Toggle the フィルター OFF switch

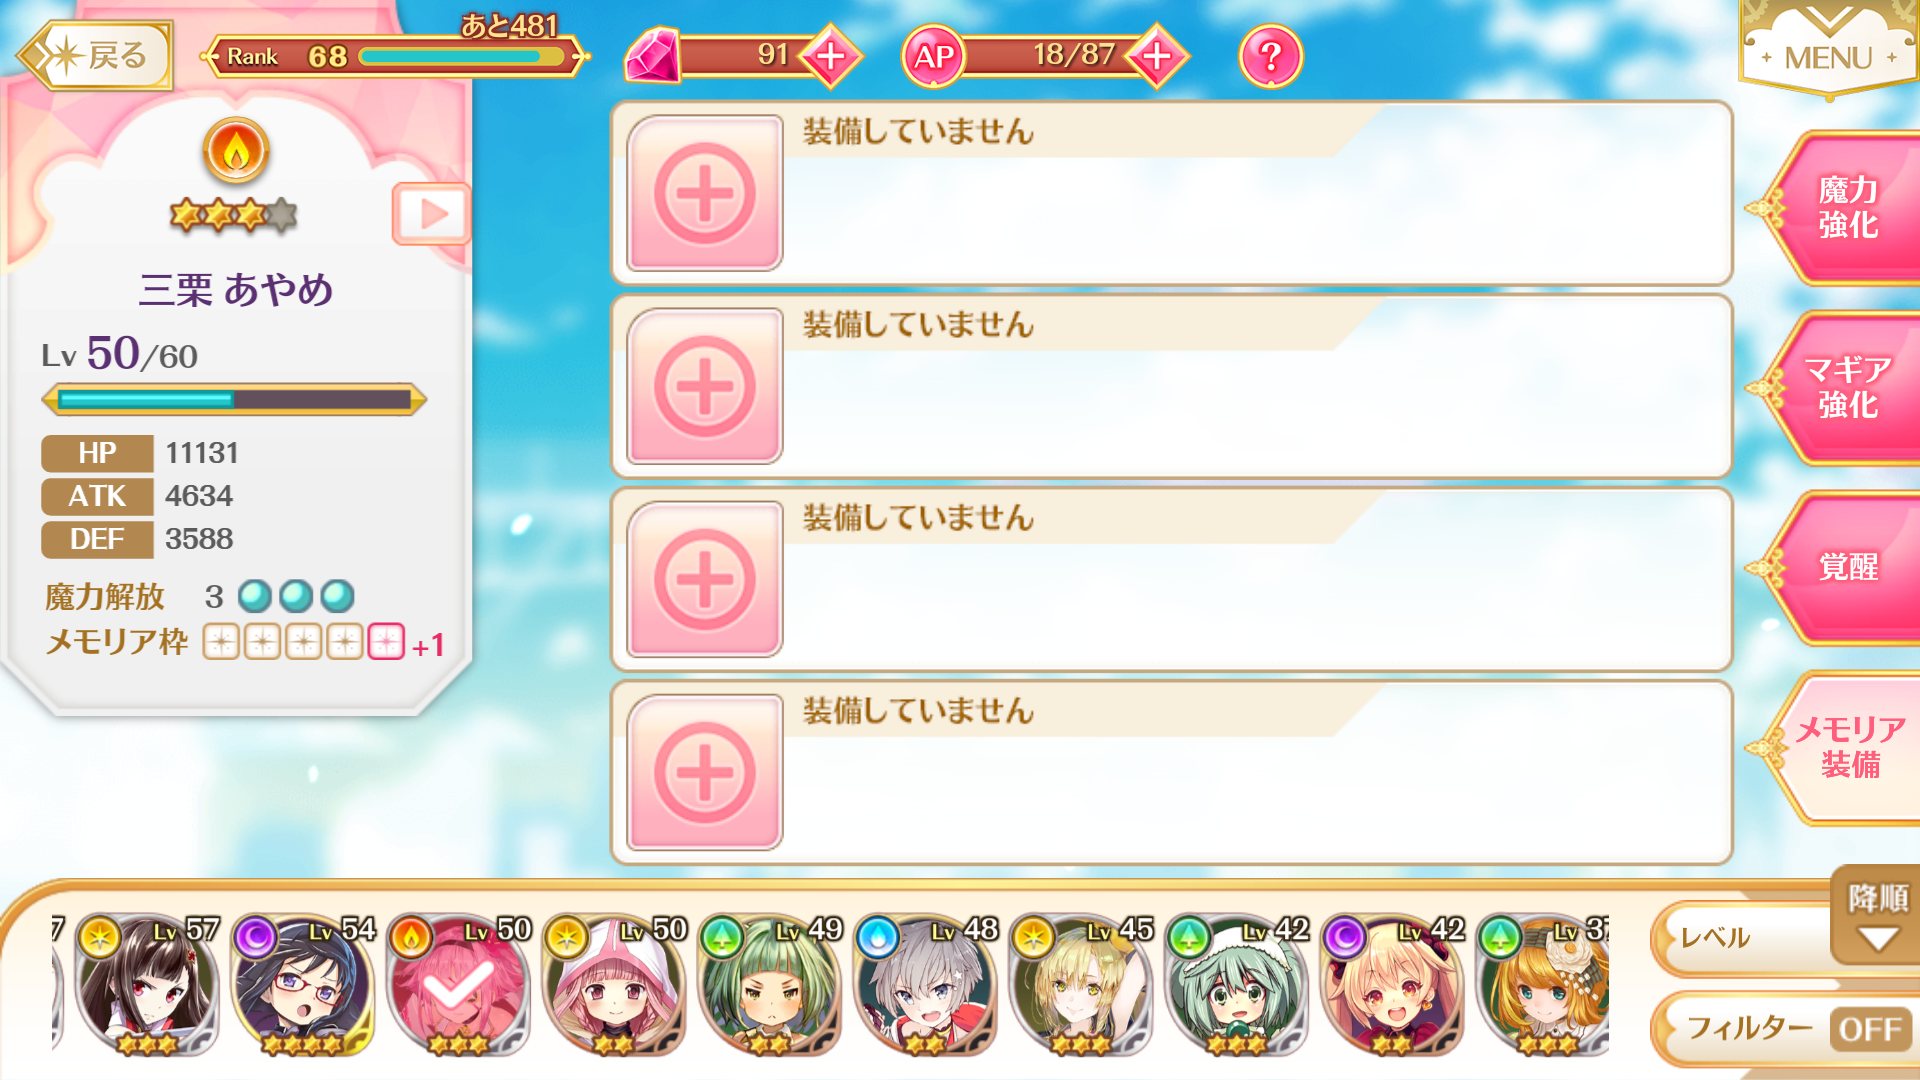click(1869, 1029)
